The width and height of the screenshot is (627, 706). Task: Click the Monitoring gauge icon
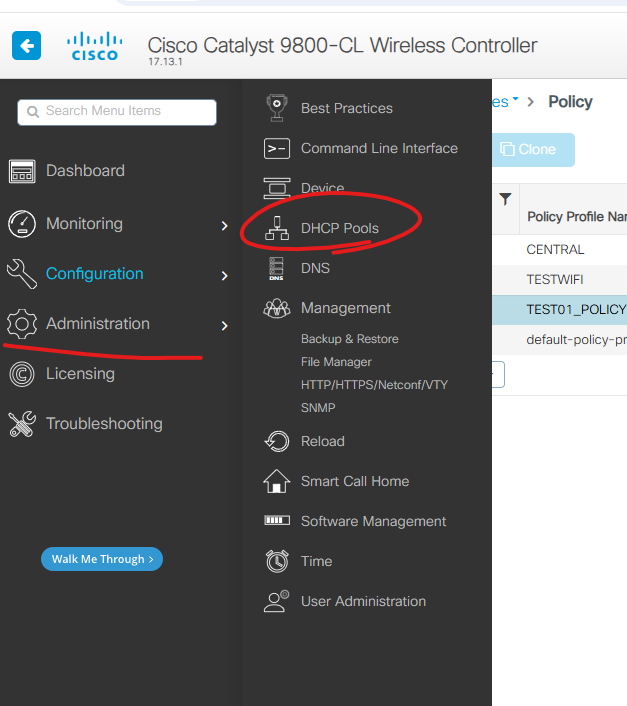pyautogui.click(x=22, y=224)
